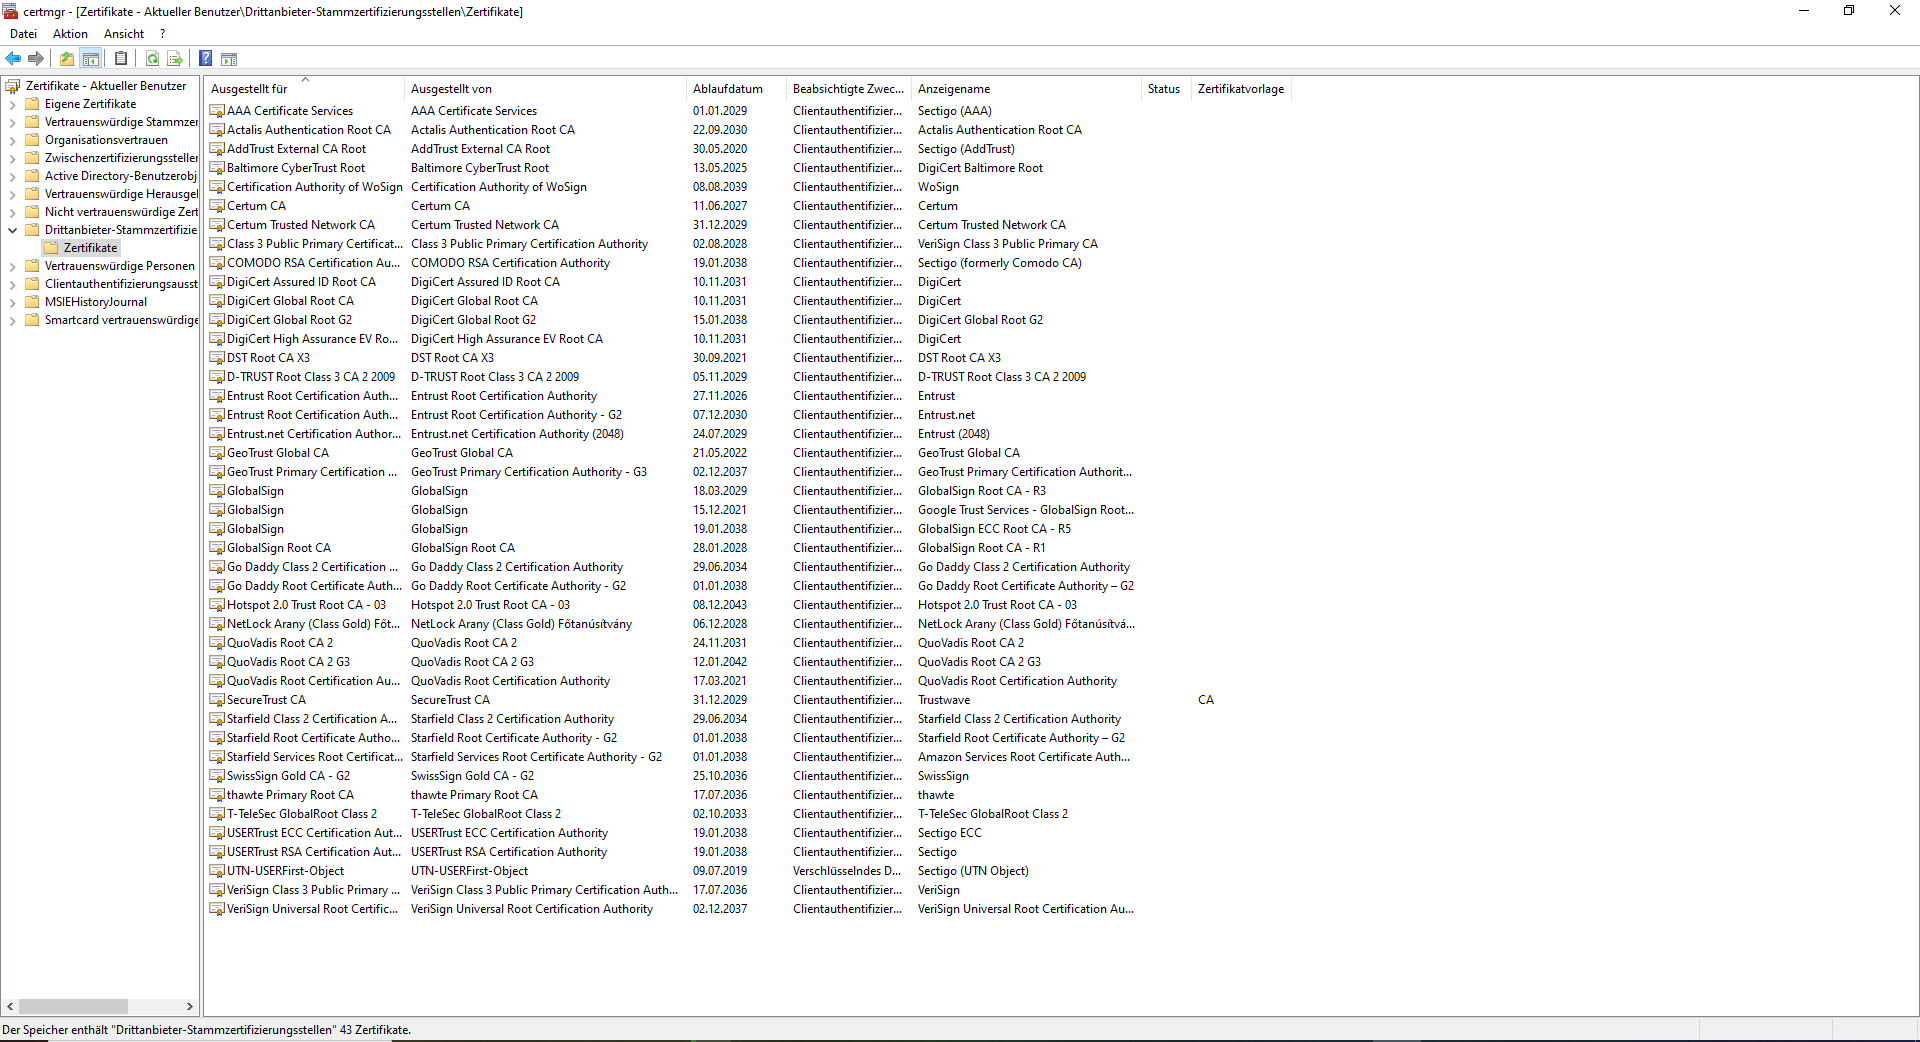Select the COMODO RSA Certification Authority certificate

pyautogui.click(x=313, y=263)
